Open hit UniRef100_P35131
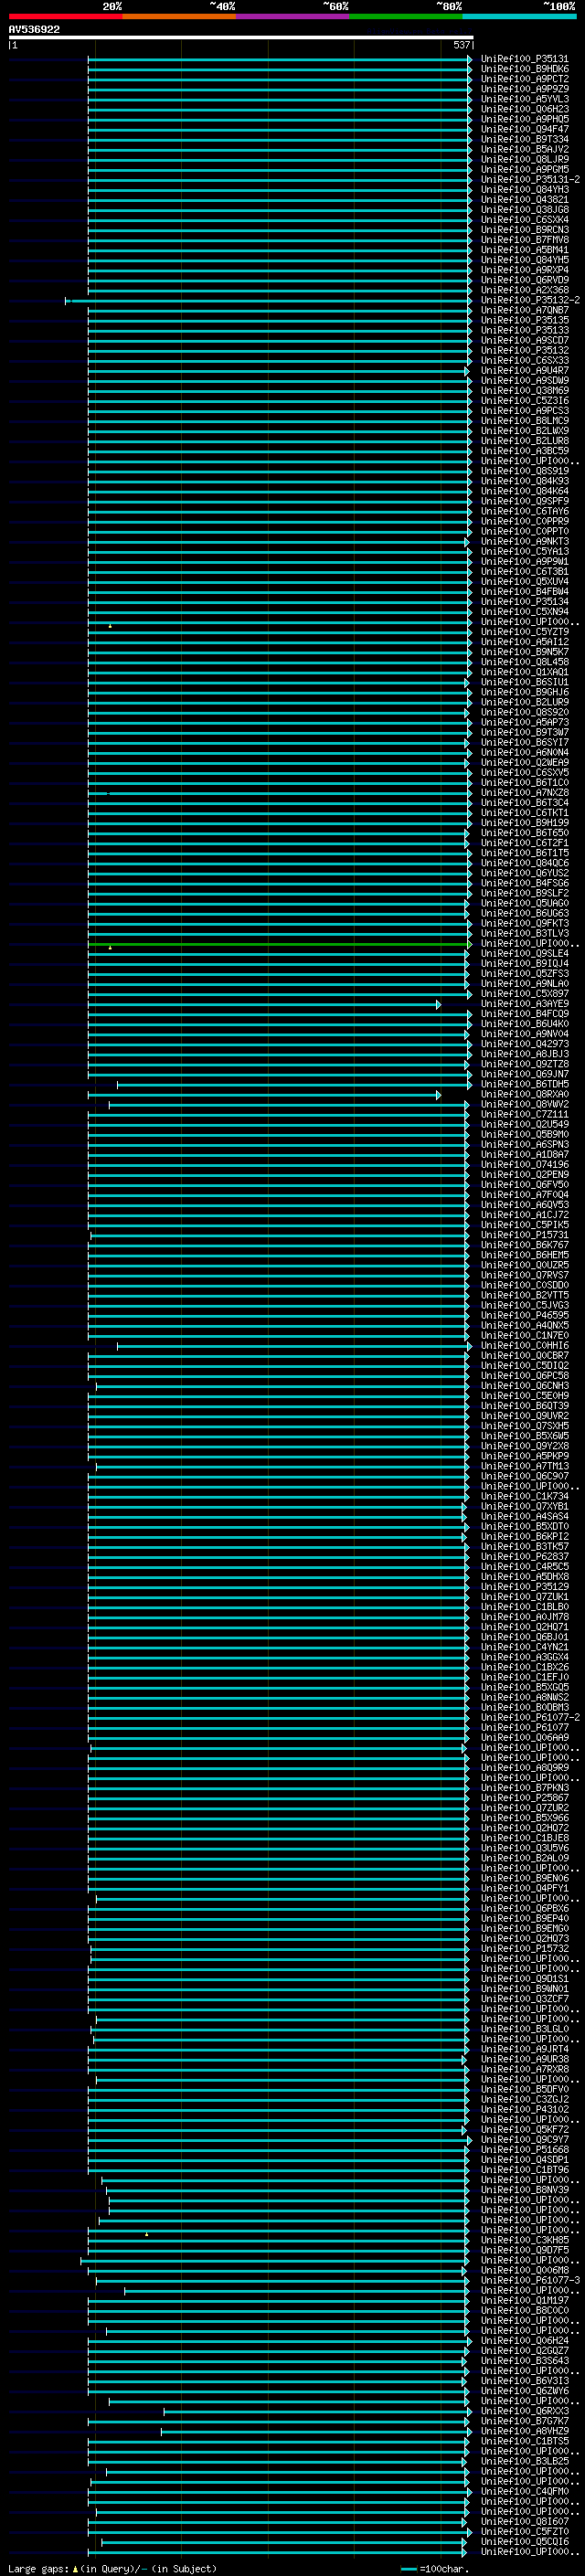This screenshot has width=585, height=2576. 525,59
